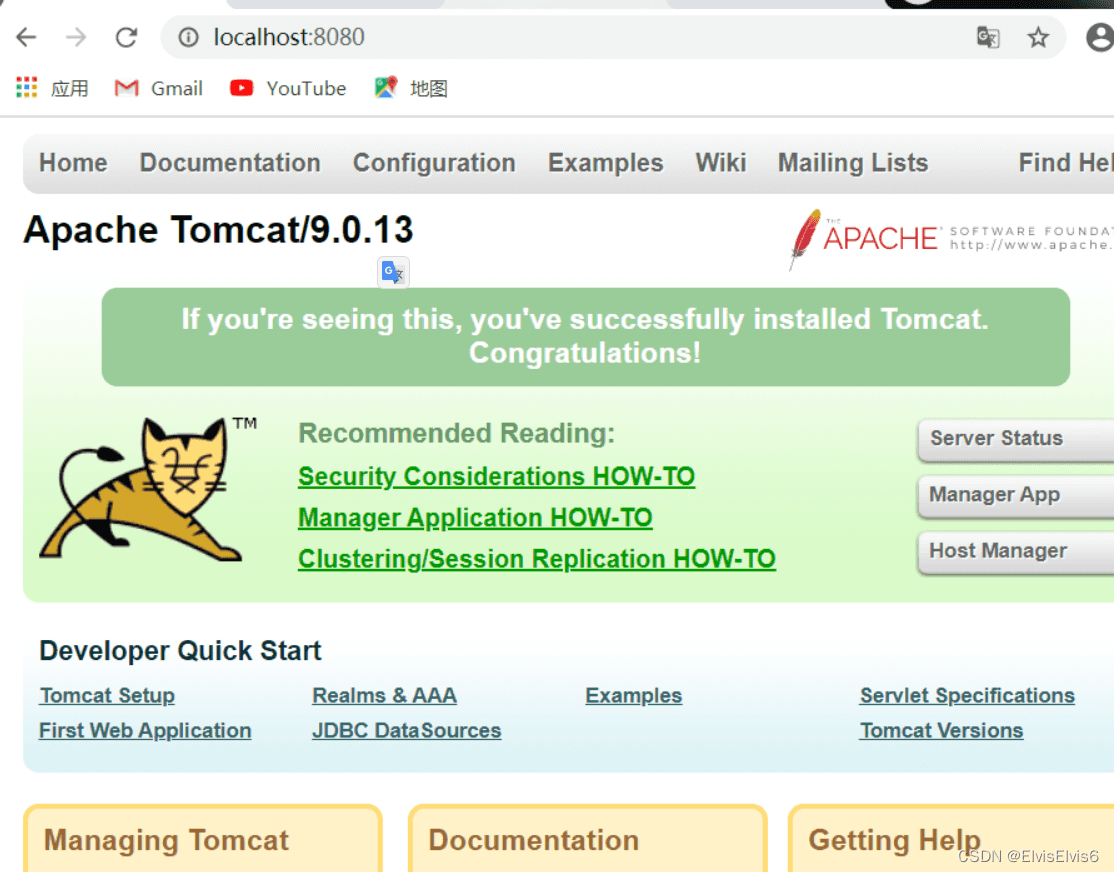
Task: Open the Servlet Specifications link
Action: [968, 695]
